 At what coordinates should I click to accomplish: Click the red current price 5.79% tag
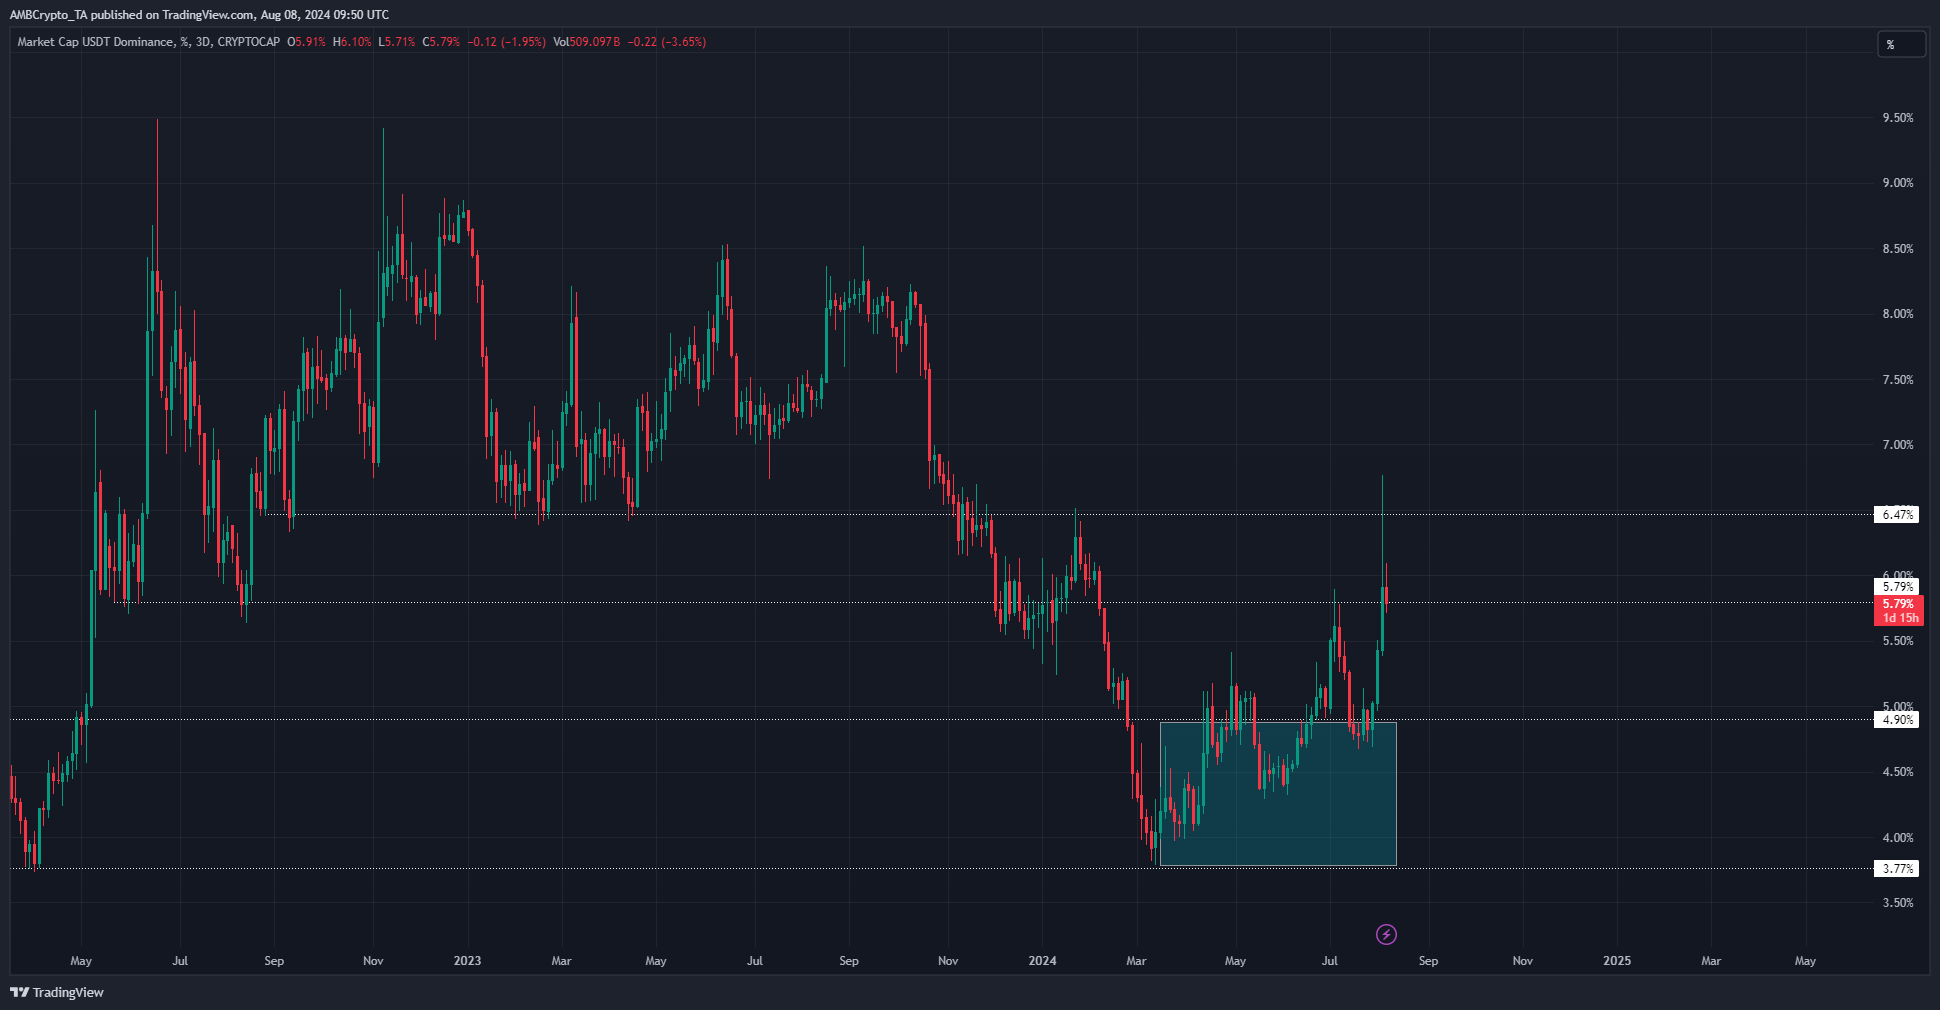coord(1897,610)
